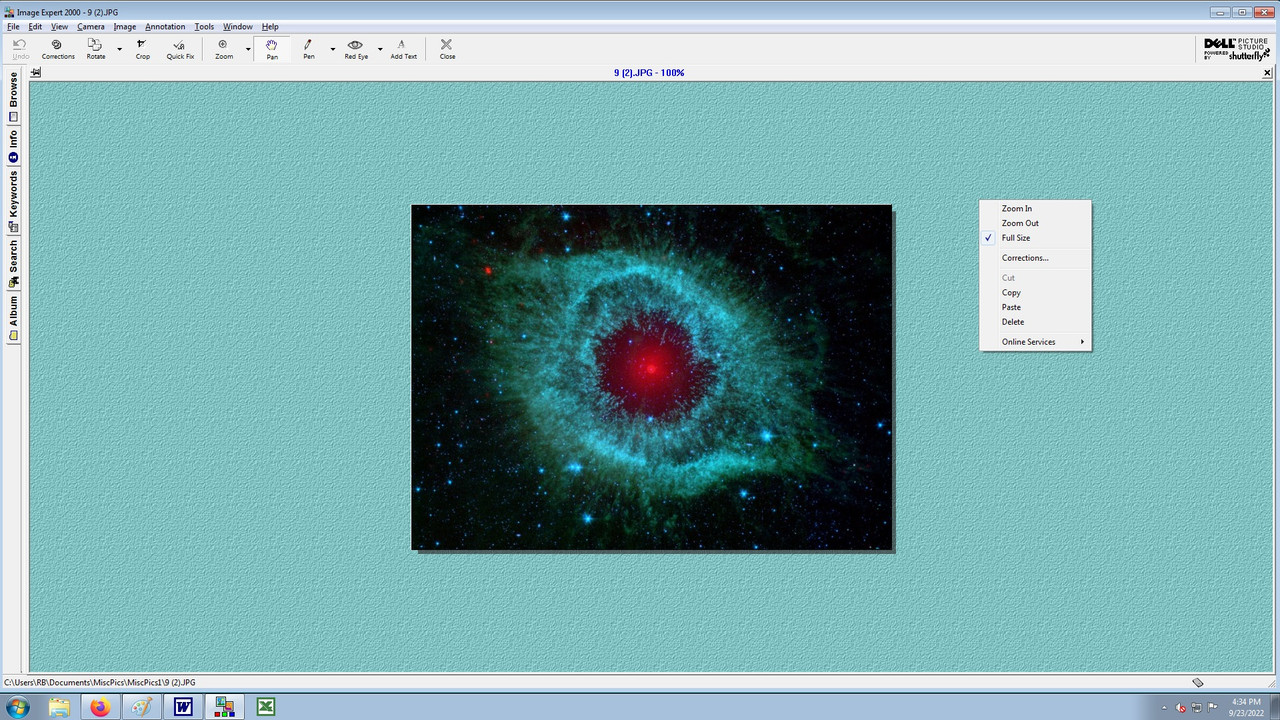The height and width of the screenshot is (720, 1280).
Task: Expand the Pen tool dropdown arrow
Action: (333, 49)
